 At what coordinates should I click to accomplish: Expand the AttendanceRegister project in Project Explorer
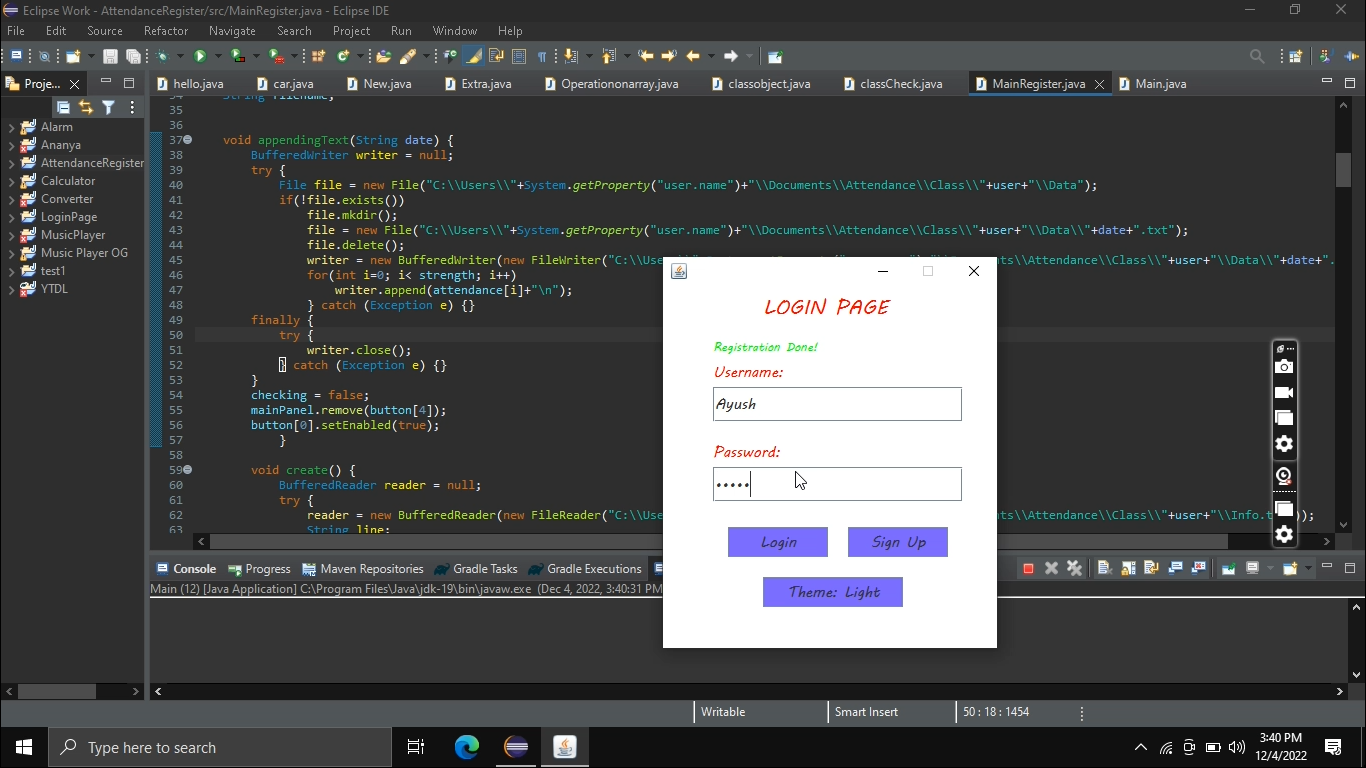[x=11, y=162]
